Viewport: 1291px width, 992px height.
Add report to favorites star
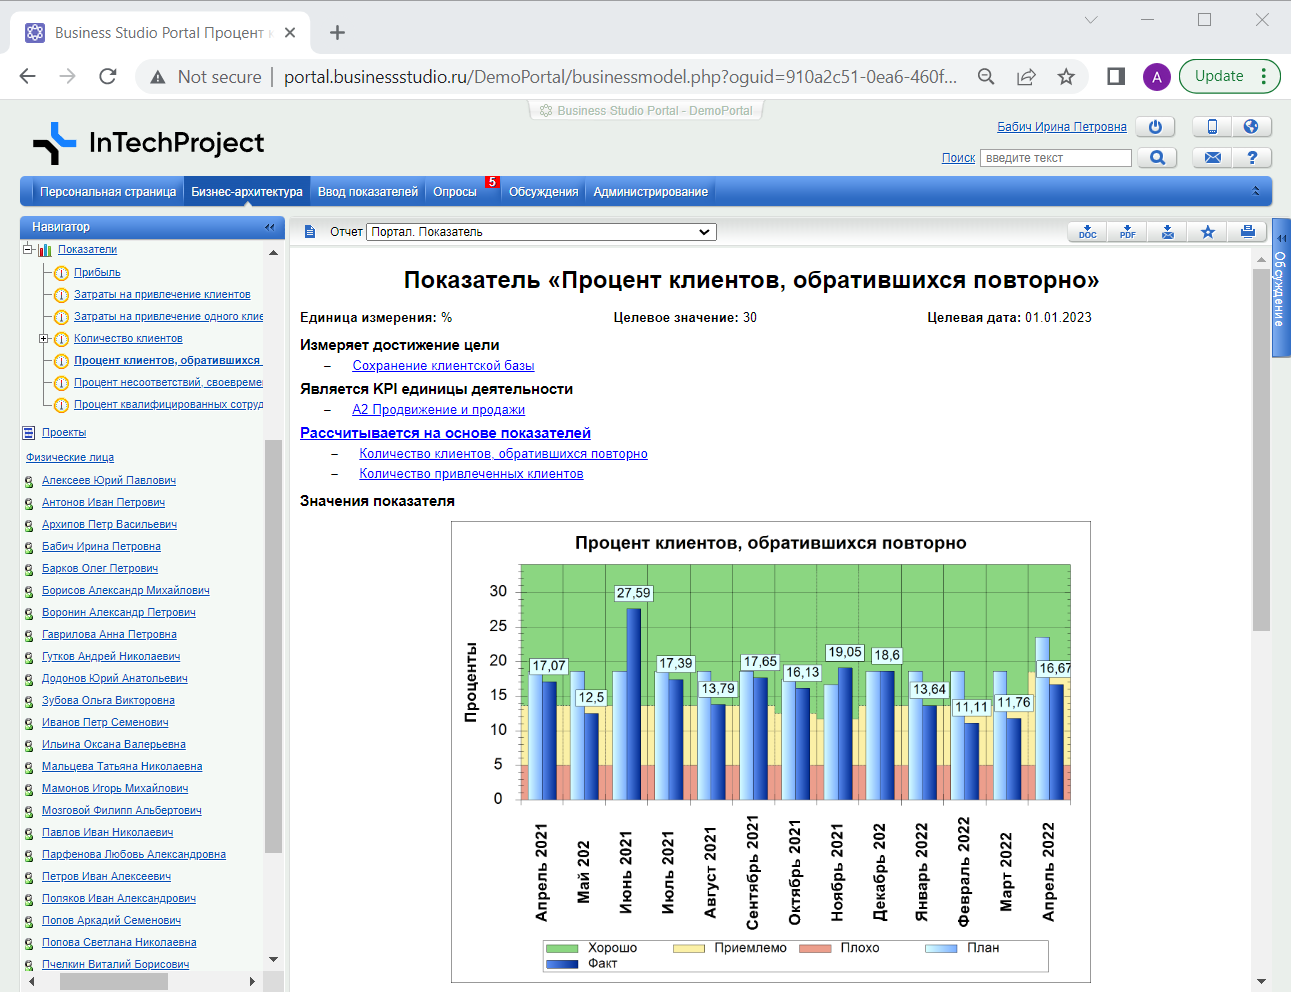coord(1207,232)
